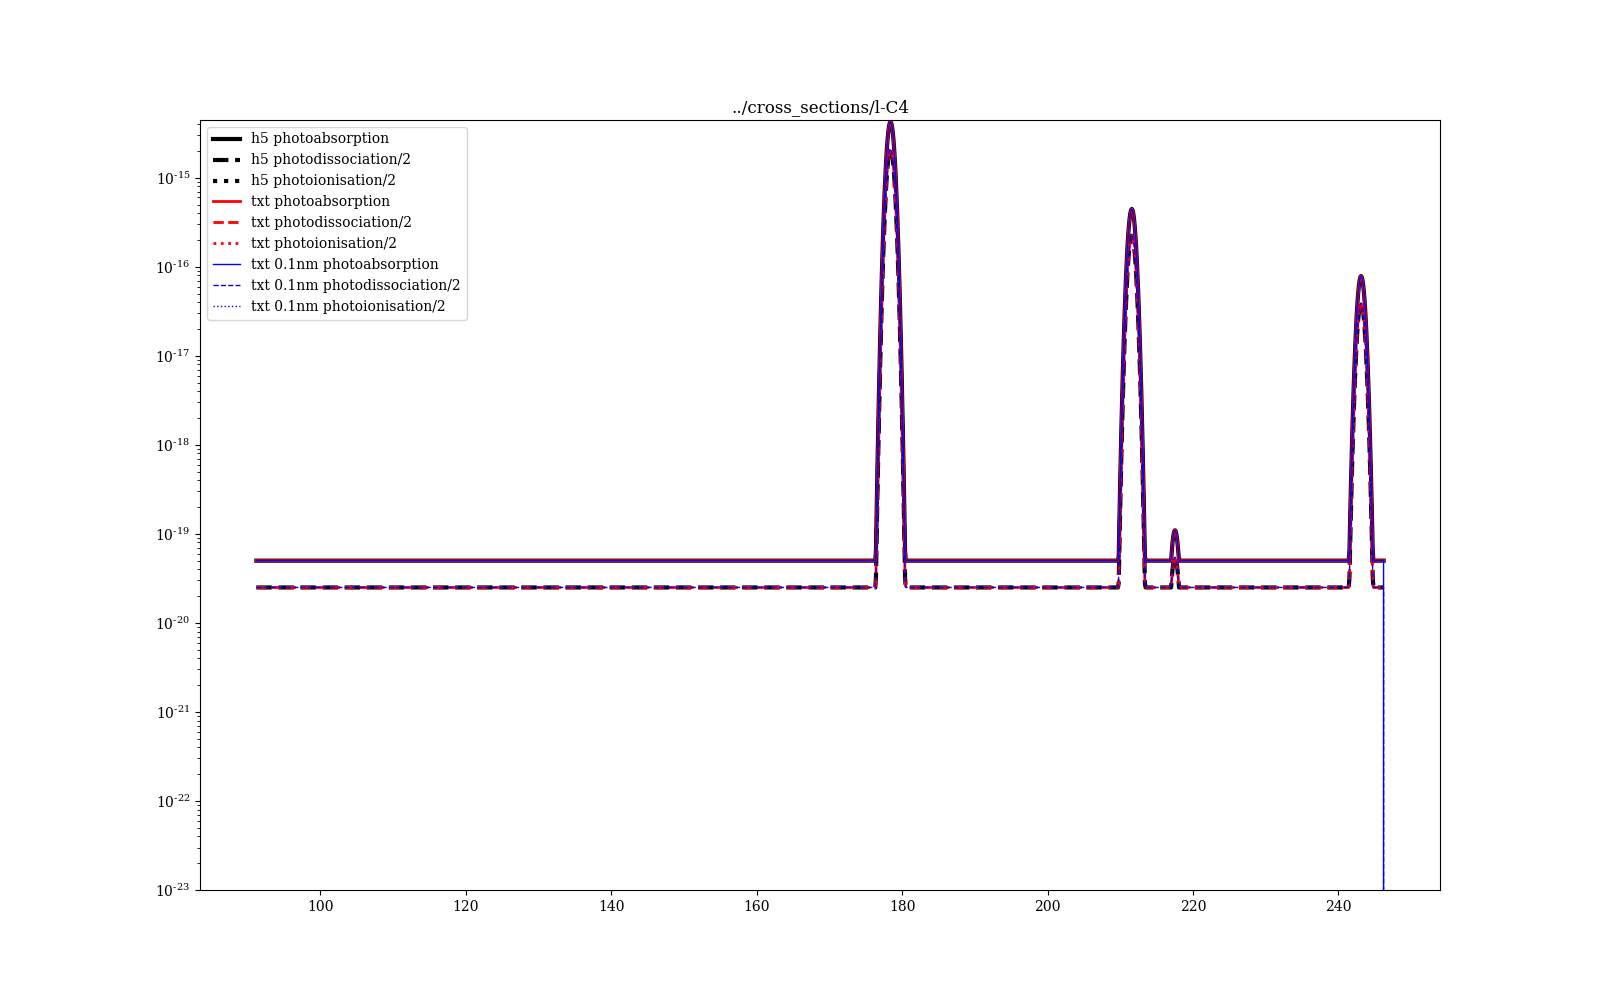Click the plot title ../cross_sections/l-C4
The height and width of the screenshot is (1000, 1600).
click(820, 108)
